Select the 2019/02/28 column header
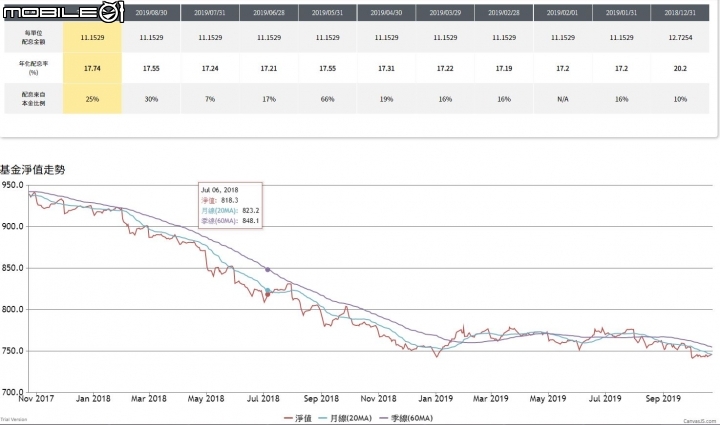This screenshot has width=720, height=425. coord(504,12)
